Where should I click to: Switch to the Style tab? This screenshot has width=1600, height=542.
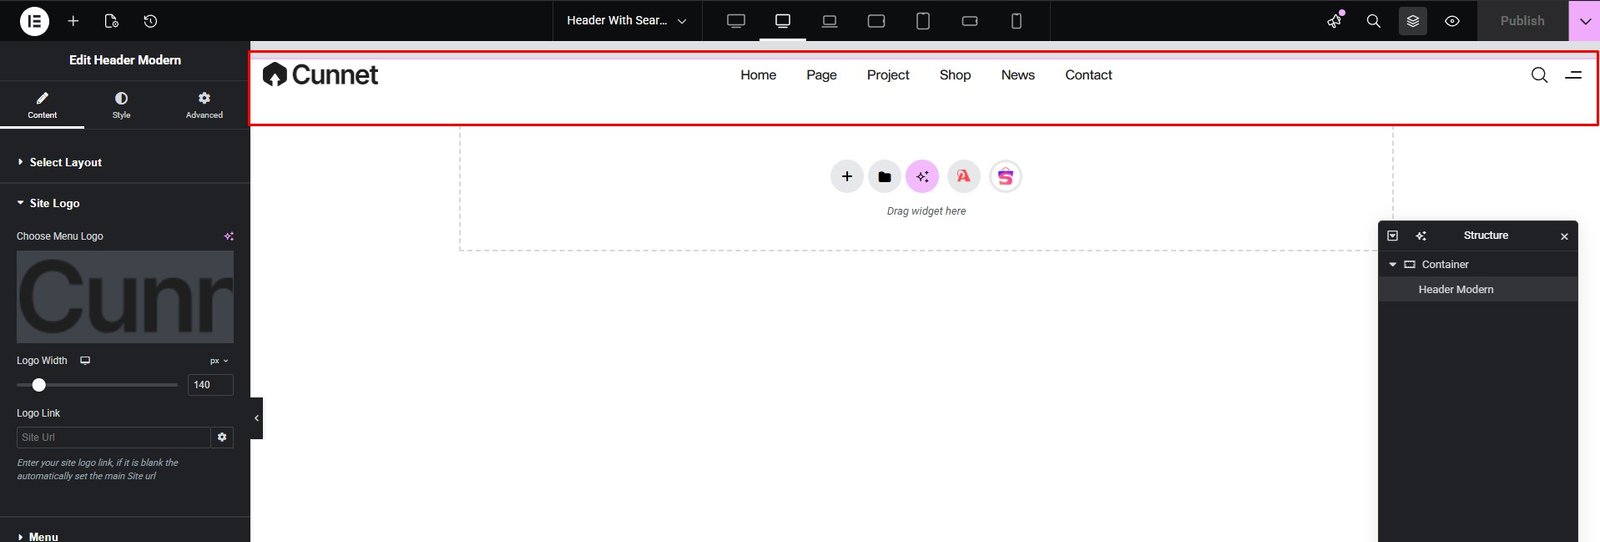[121, 105]
